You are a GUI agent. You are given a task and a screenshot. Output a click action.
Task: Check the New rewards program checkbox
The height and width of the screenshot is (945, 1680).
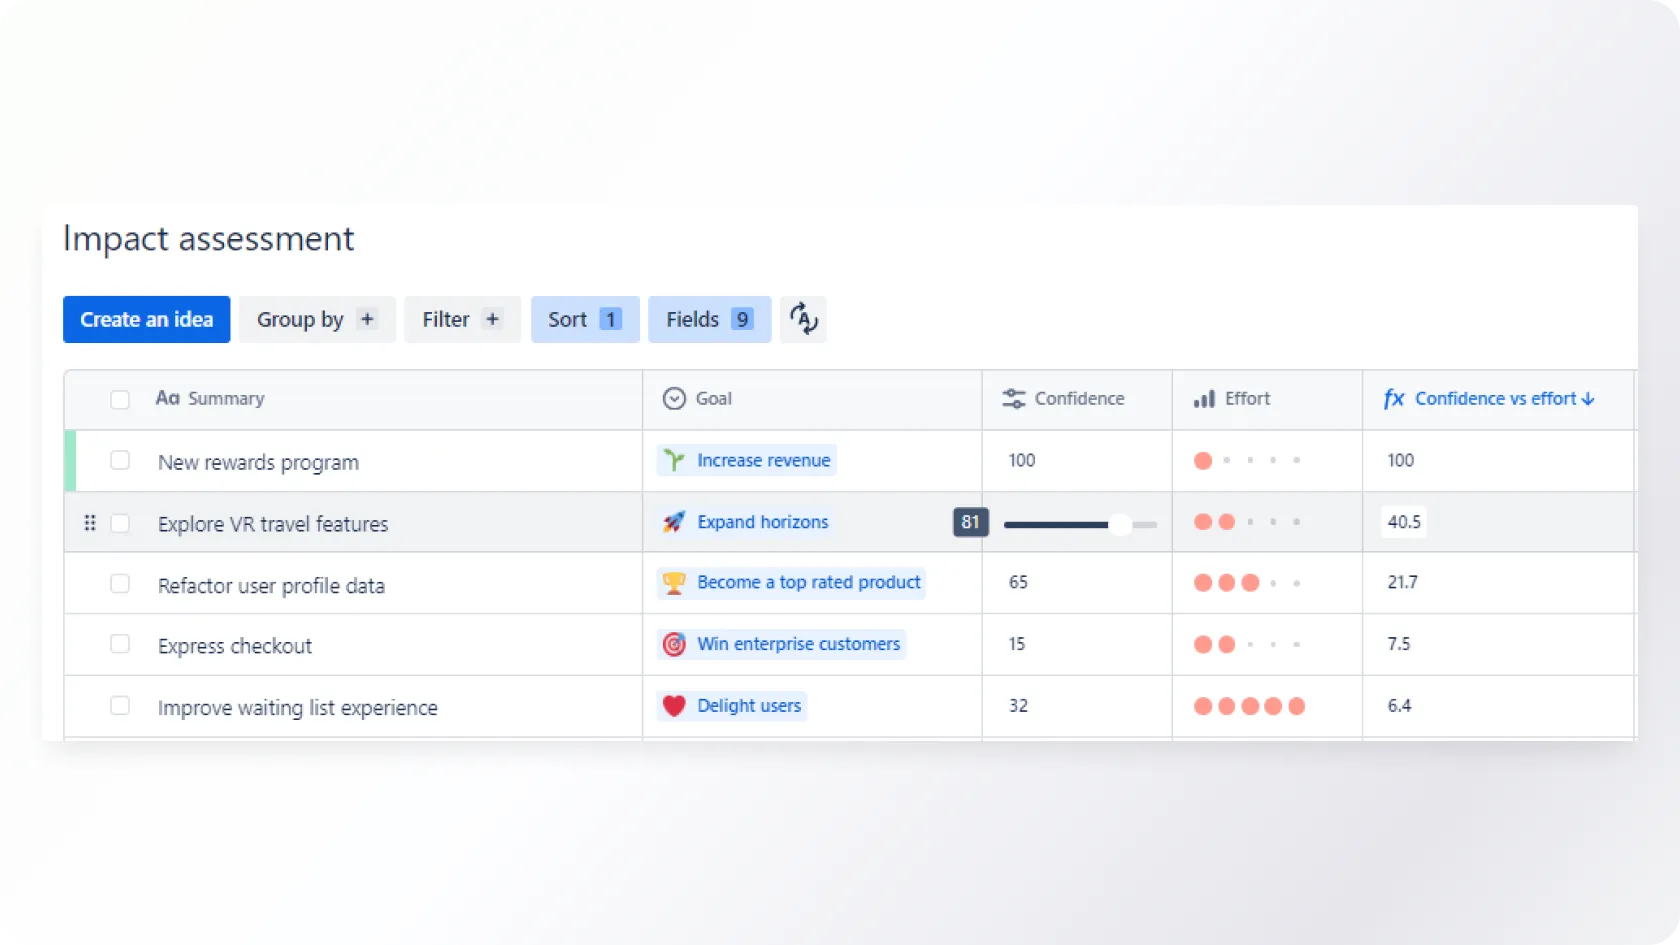[x=120, y=460]
